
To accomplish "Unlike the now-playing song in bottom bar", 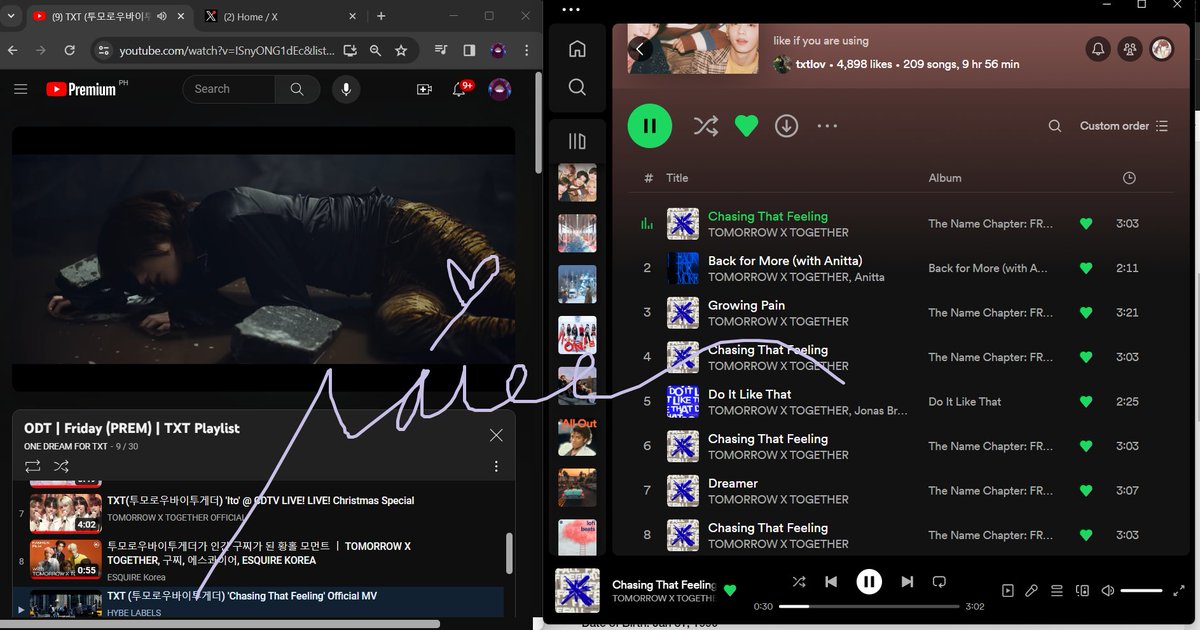I will [x=730, y=591].
